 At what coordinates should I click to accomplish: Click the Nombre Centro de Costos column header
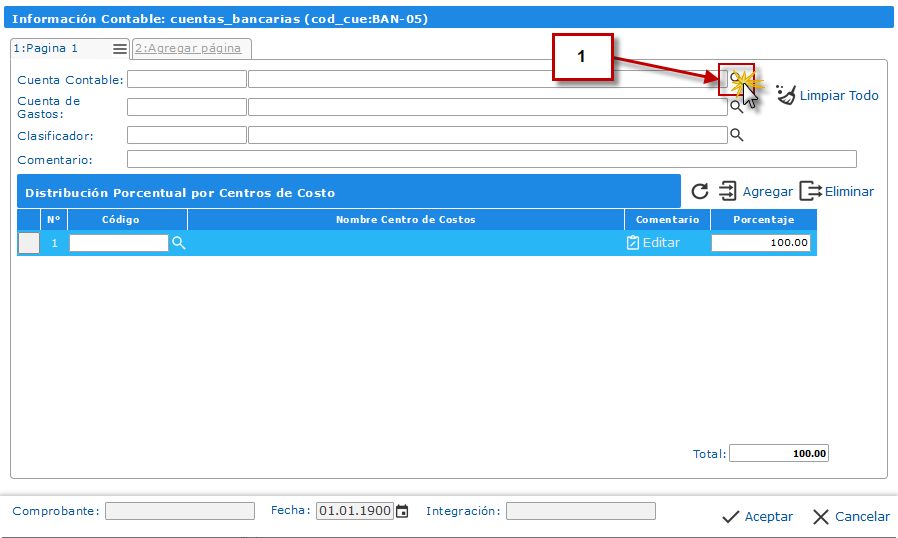click(405, 219)
